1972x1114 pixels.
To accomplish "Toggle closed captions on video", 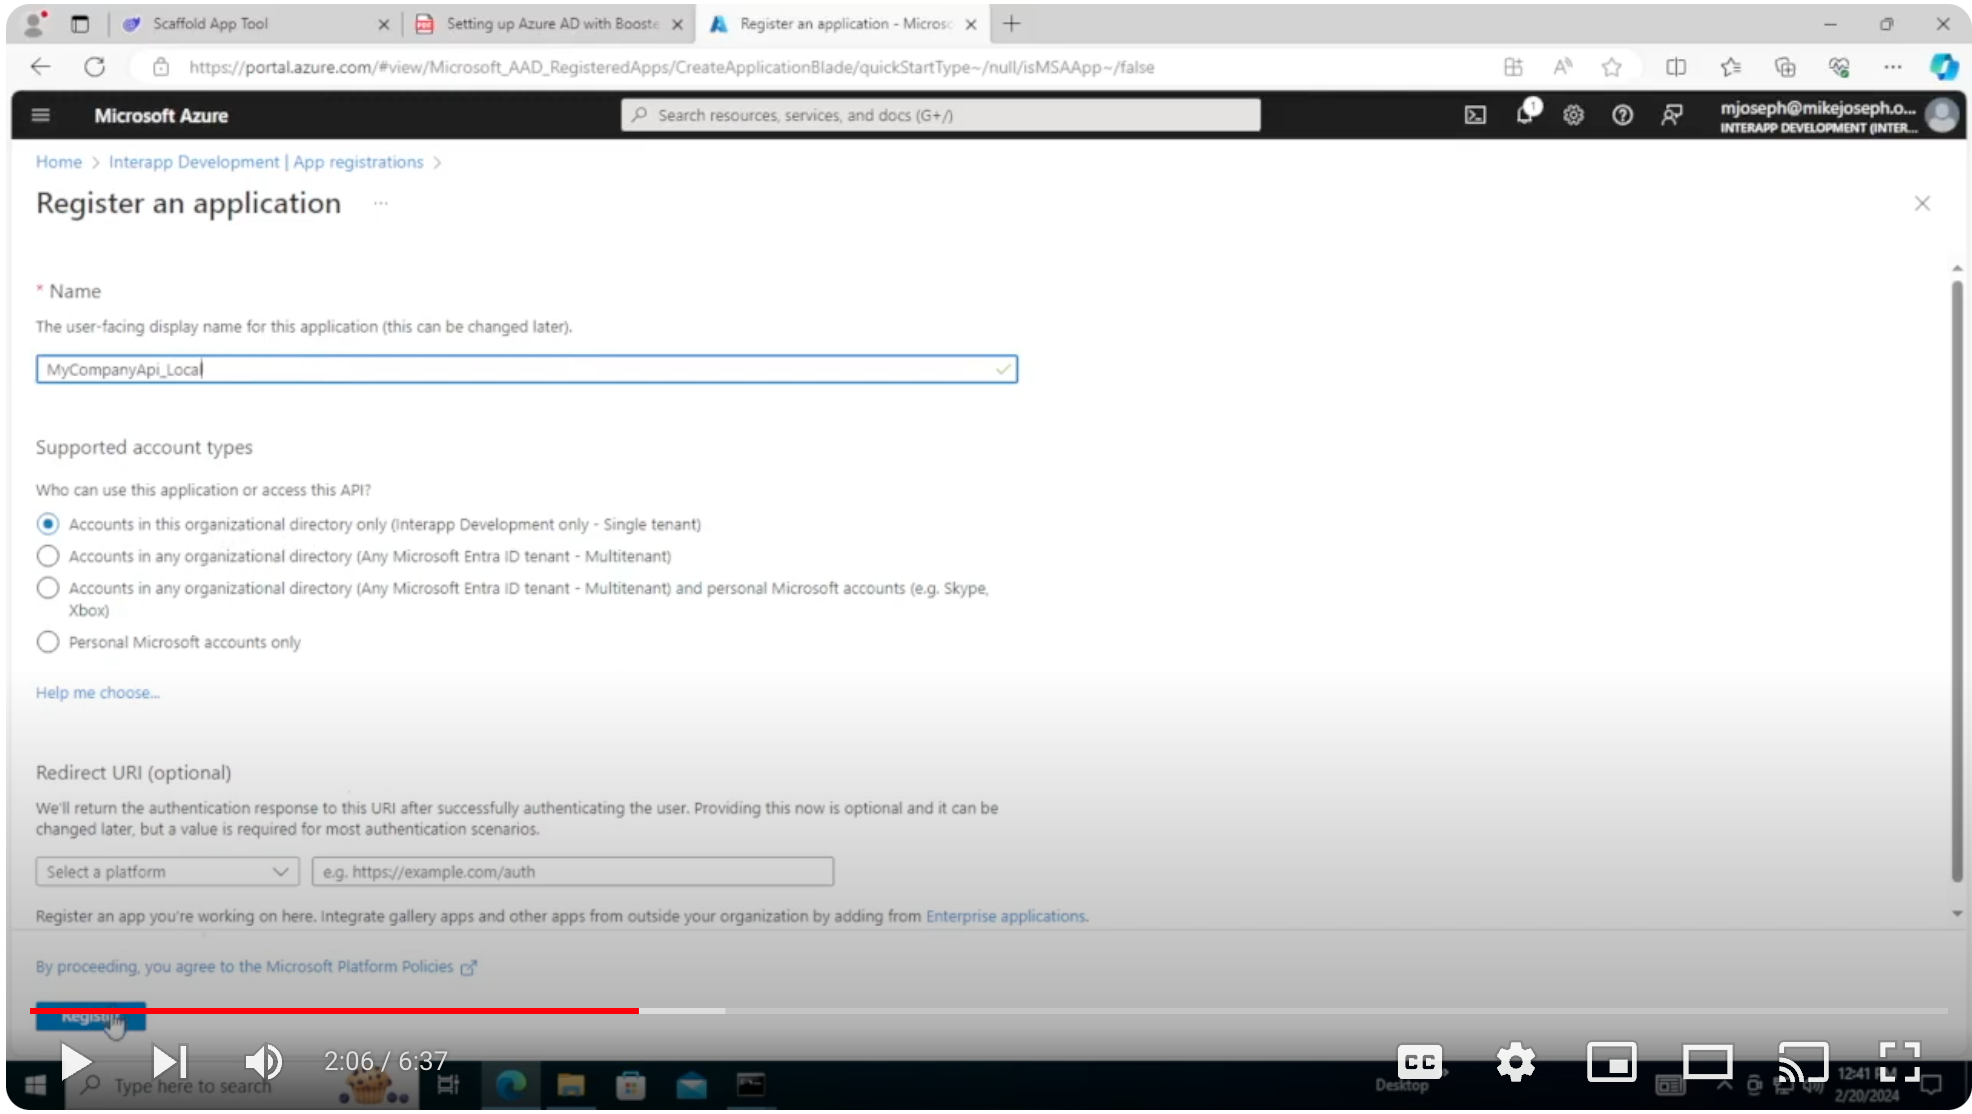I will coord(1420,1062).
